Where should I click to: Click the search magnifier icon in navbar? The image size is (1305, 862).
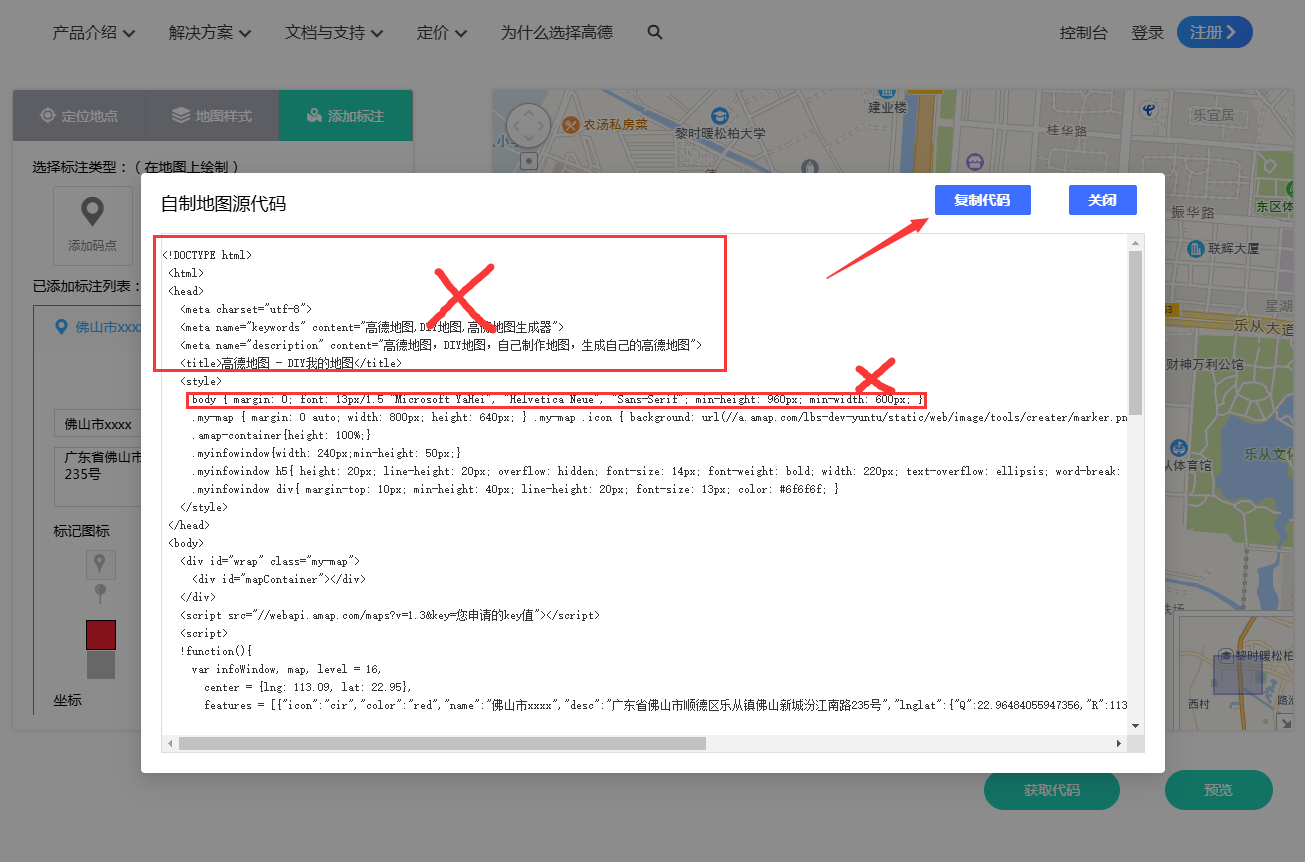click(655, 32)
